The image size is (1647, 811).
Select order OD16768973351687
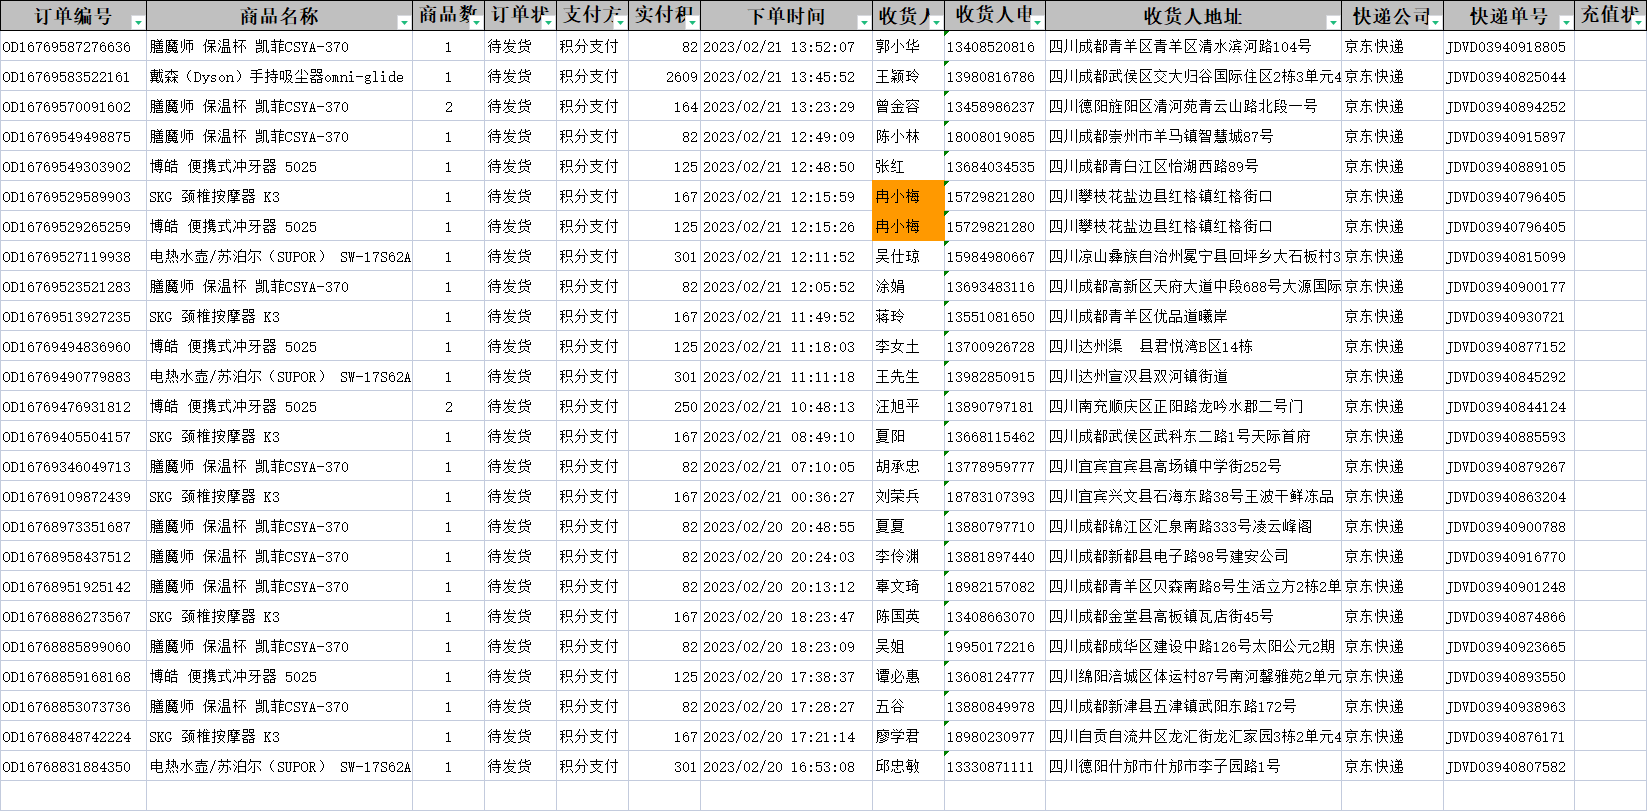[x=73, y=527]
